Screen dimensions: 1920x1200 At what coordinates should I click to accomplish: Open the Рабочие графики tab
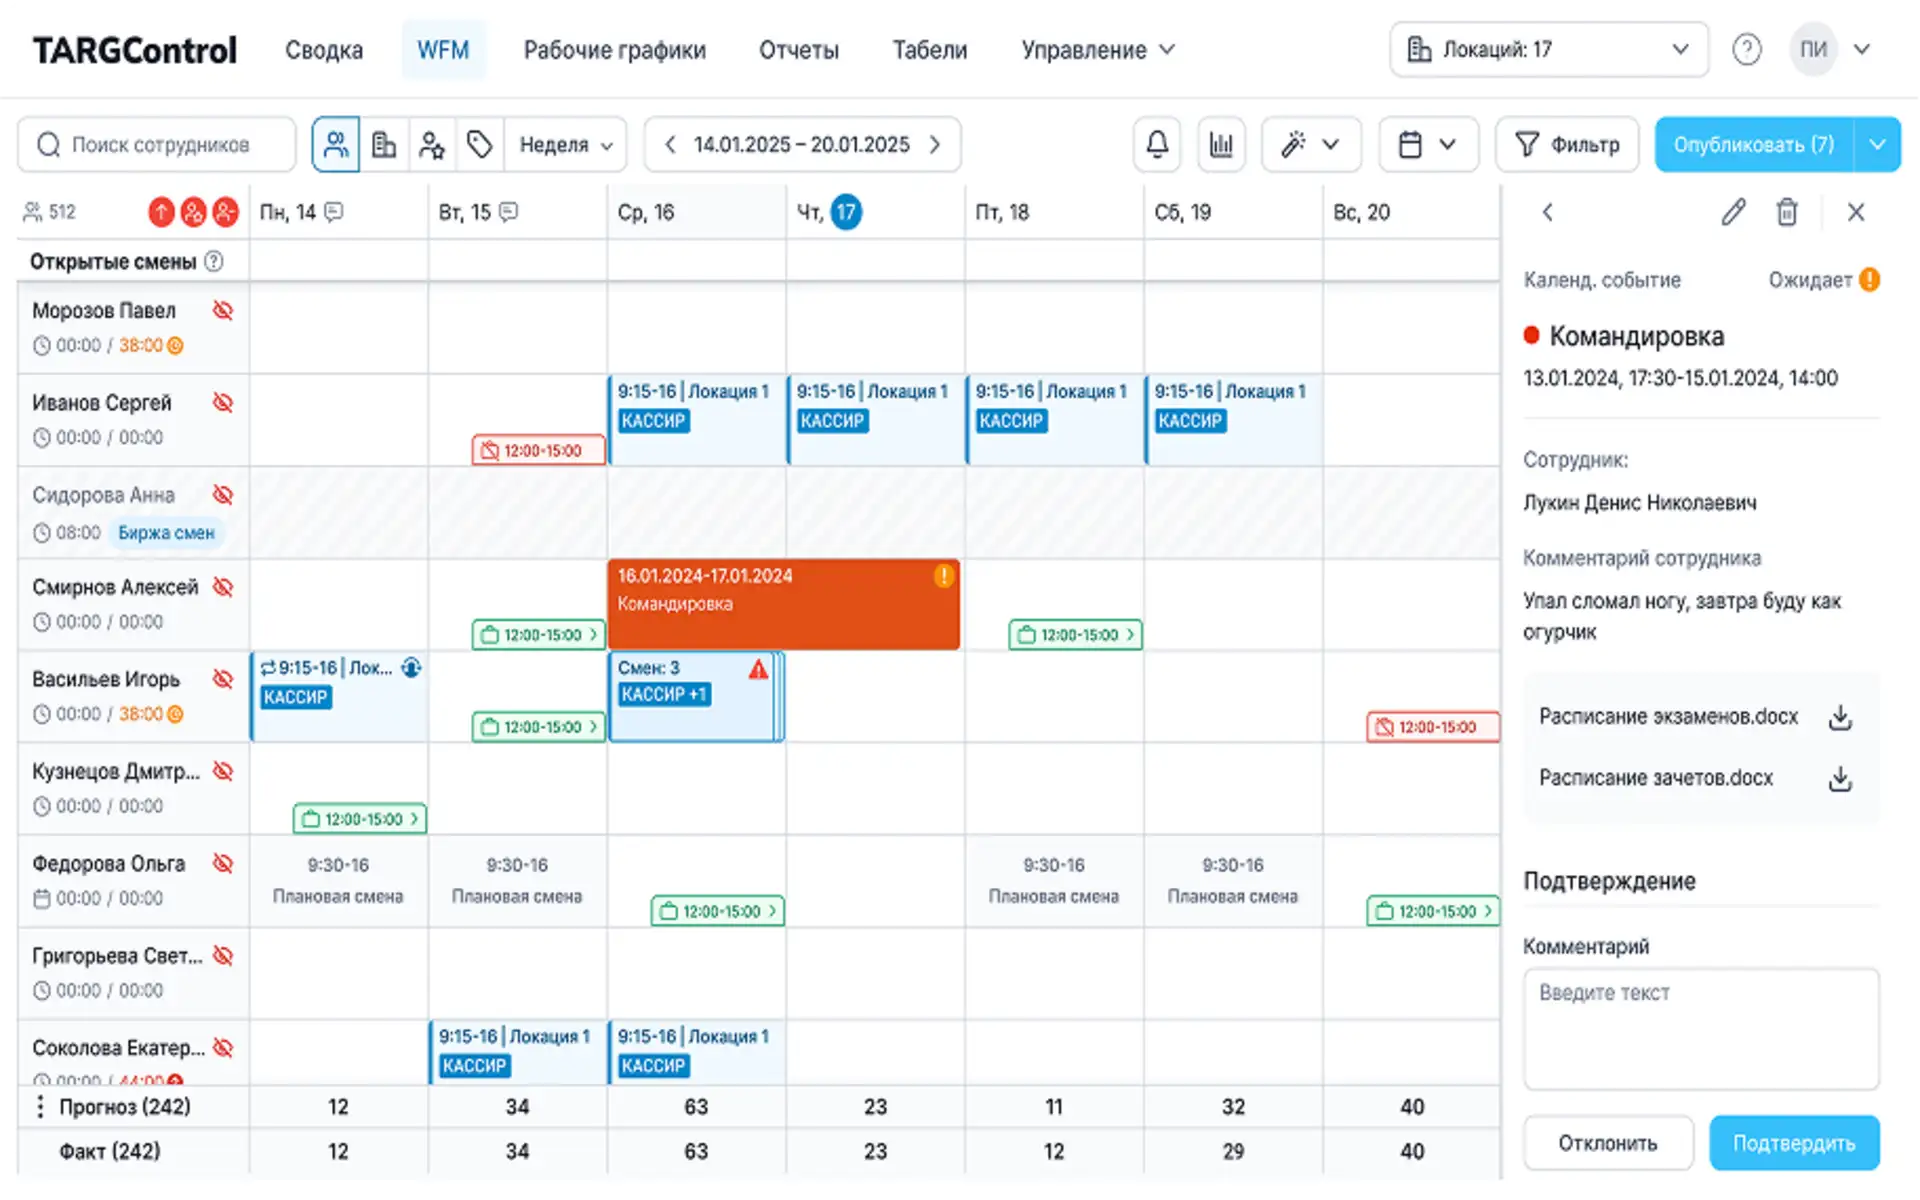(x=614, y=50)
